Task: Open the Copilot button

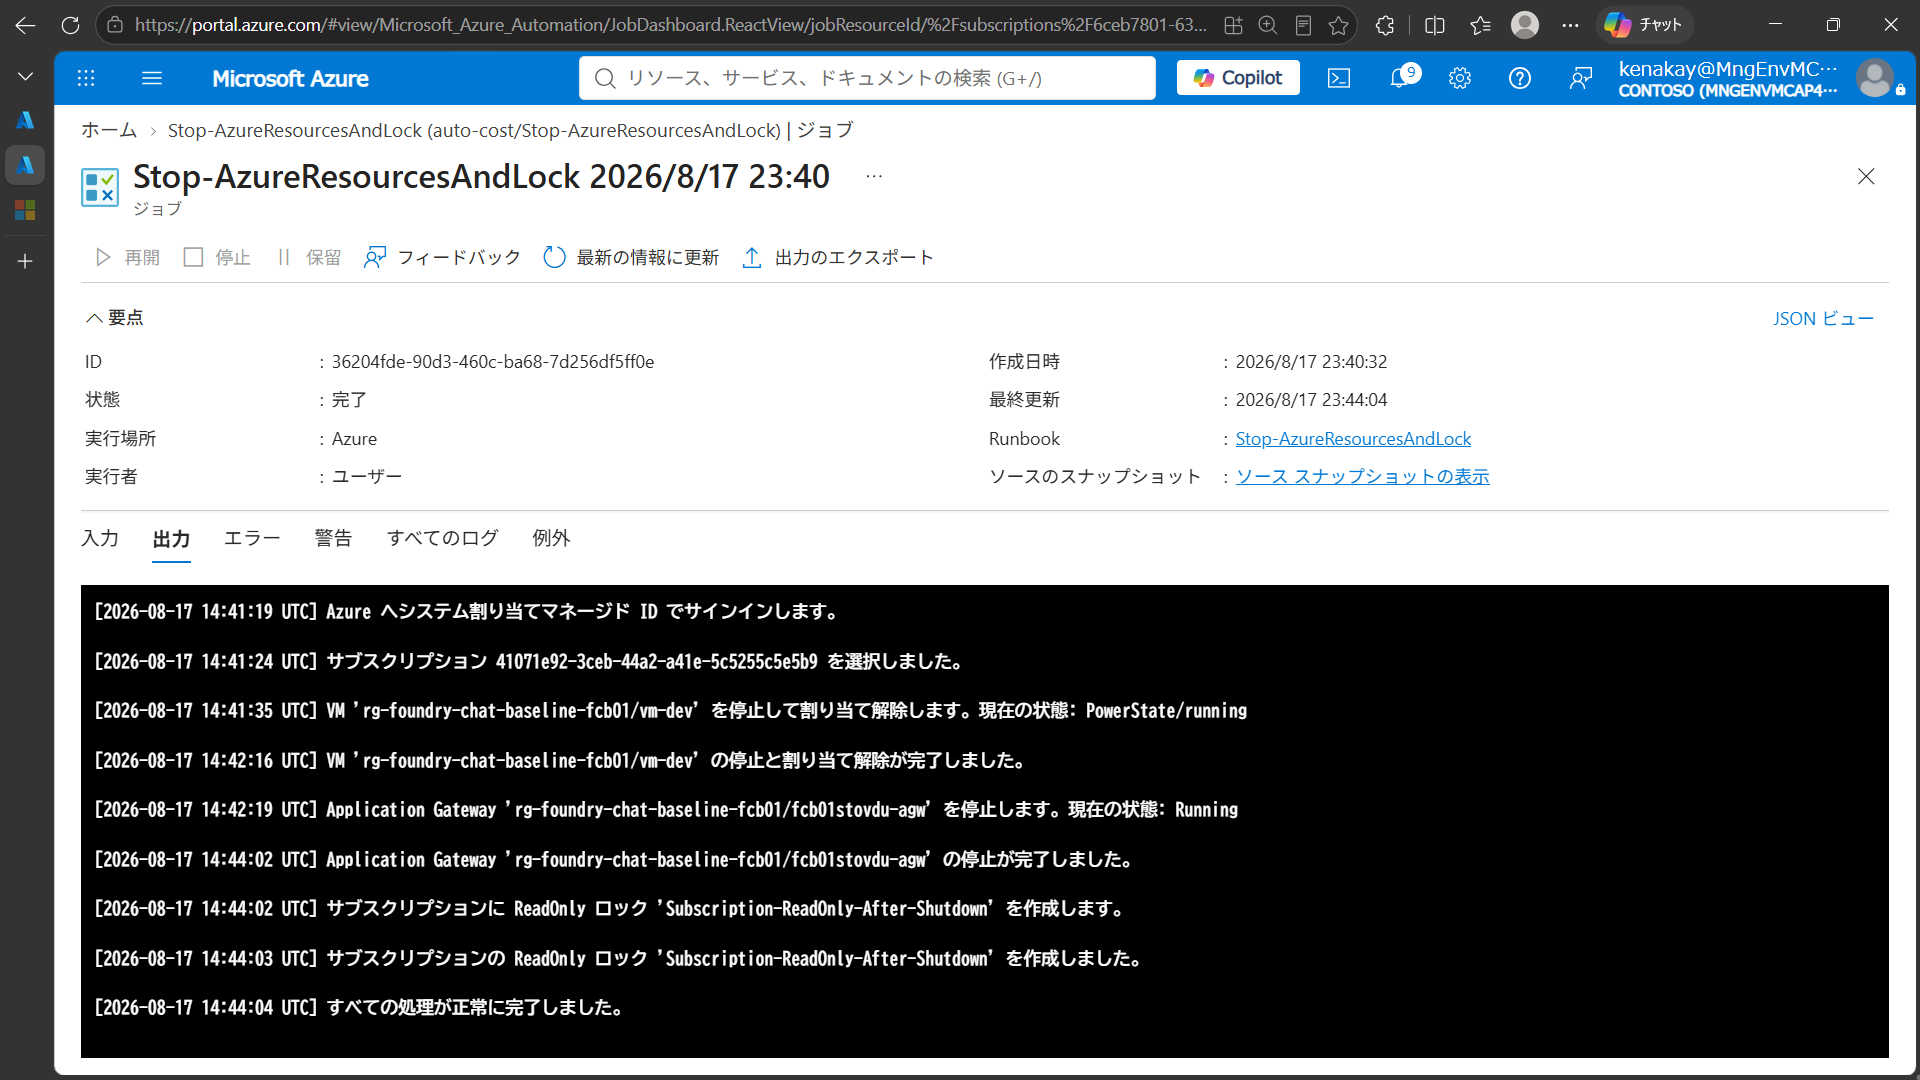Action: pyautogui.click(x=1238, y=78)
